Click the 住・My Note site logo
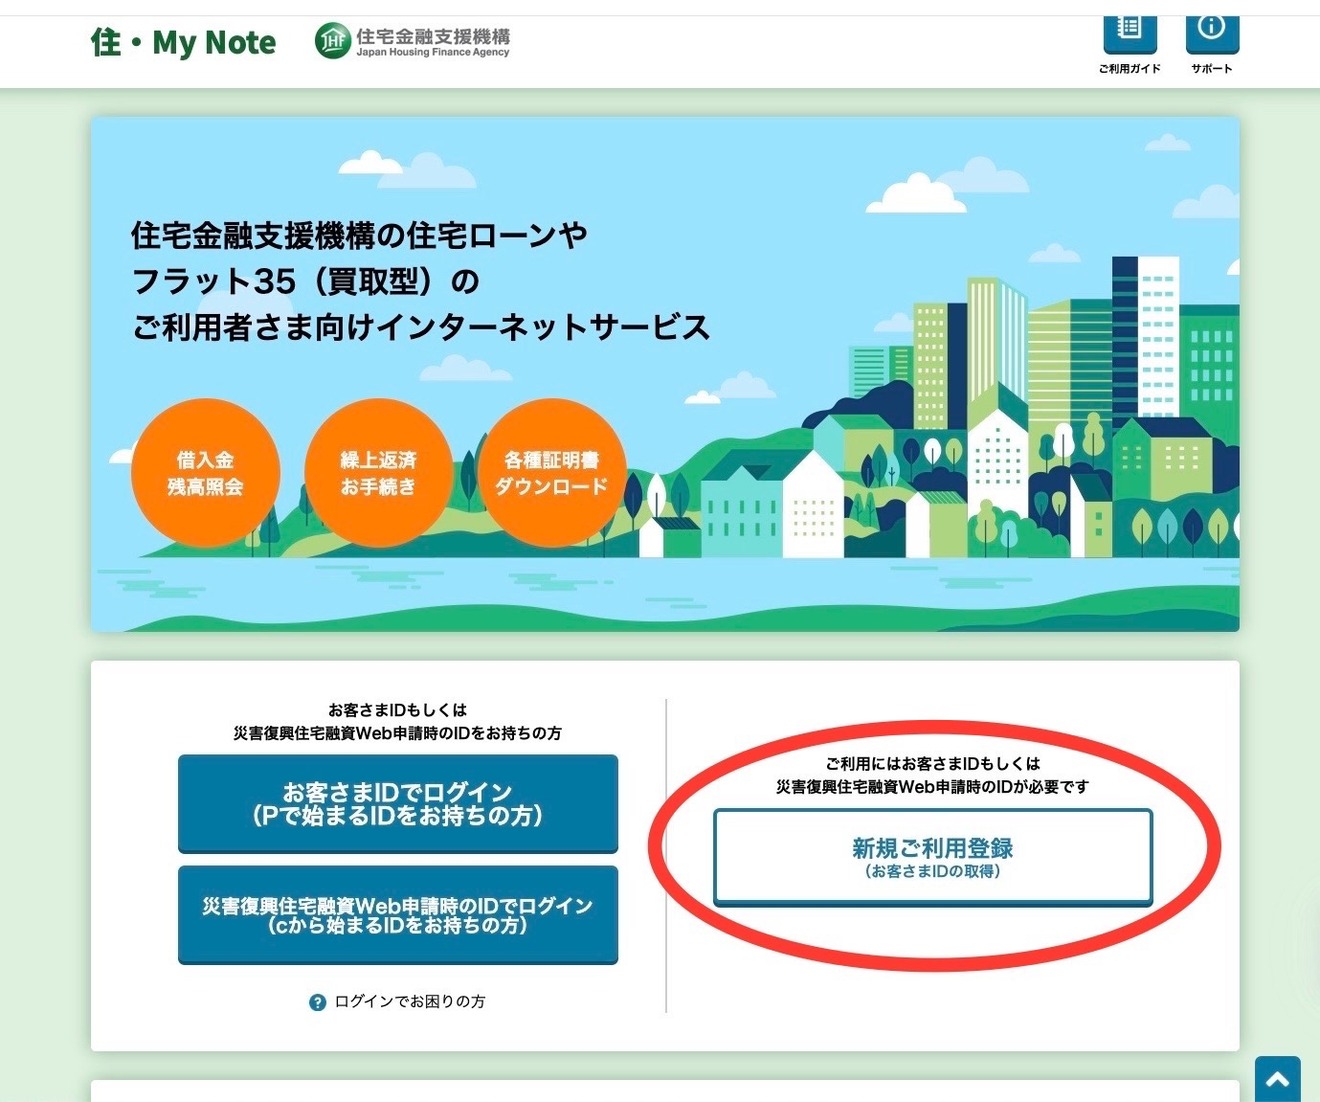The width and height of the screenshot is (1320, 1102). click(x=183, y=43)
